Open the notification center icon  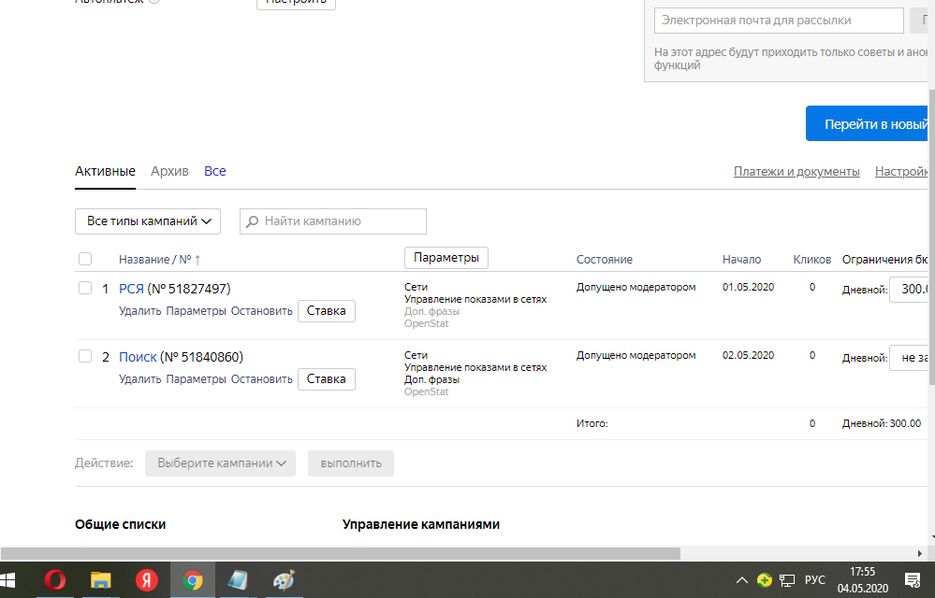click(x=912, y=580)
